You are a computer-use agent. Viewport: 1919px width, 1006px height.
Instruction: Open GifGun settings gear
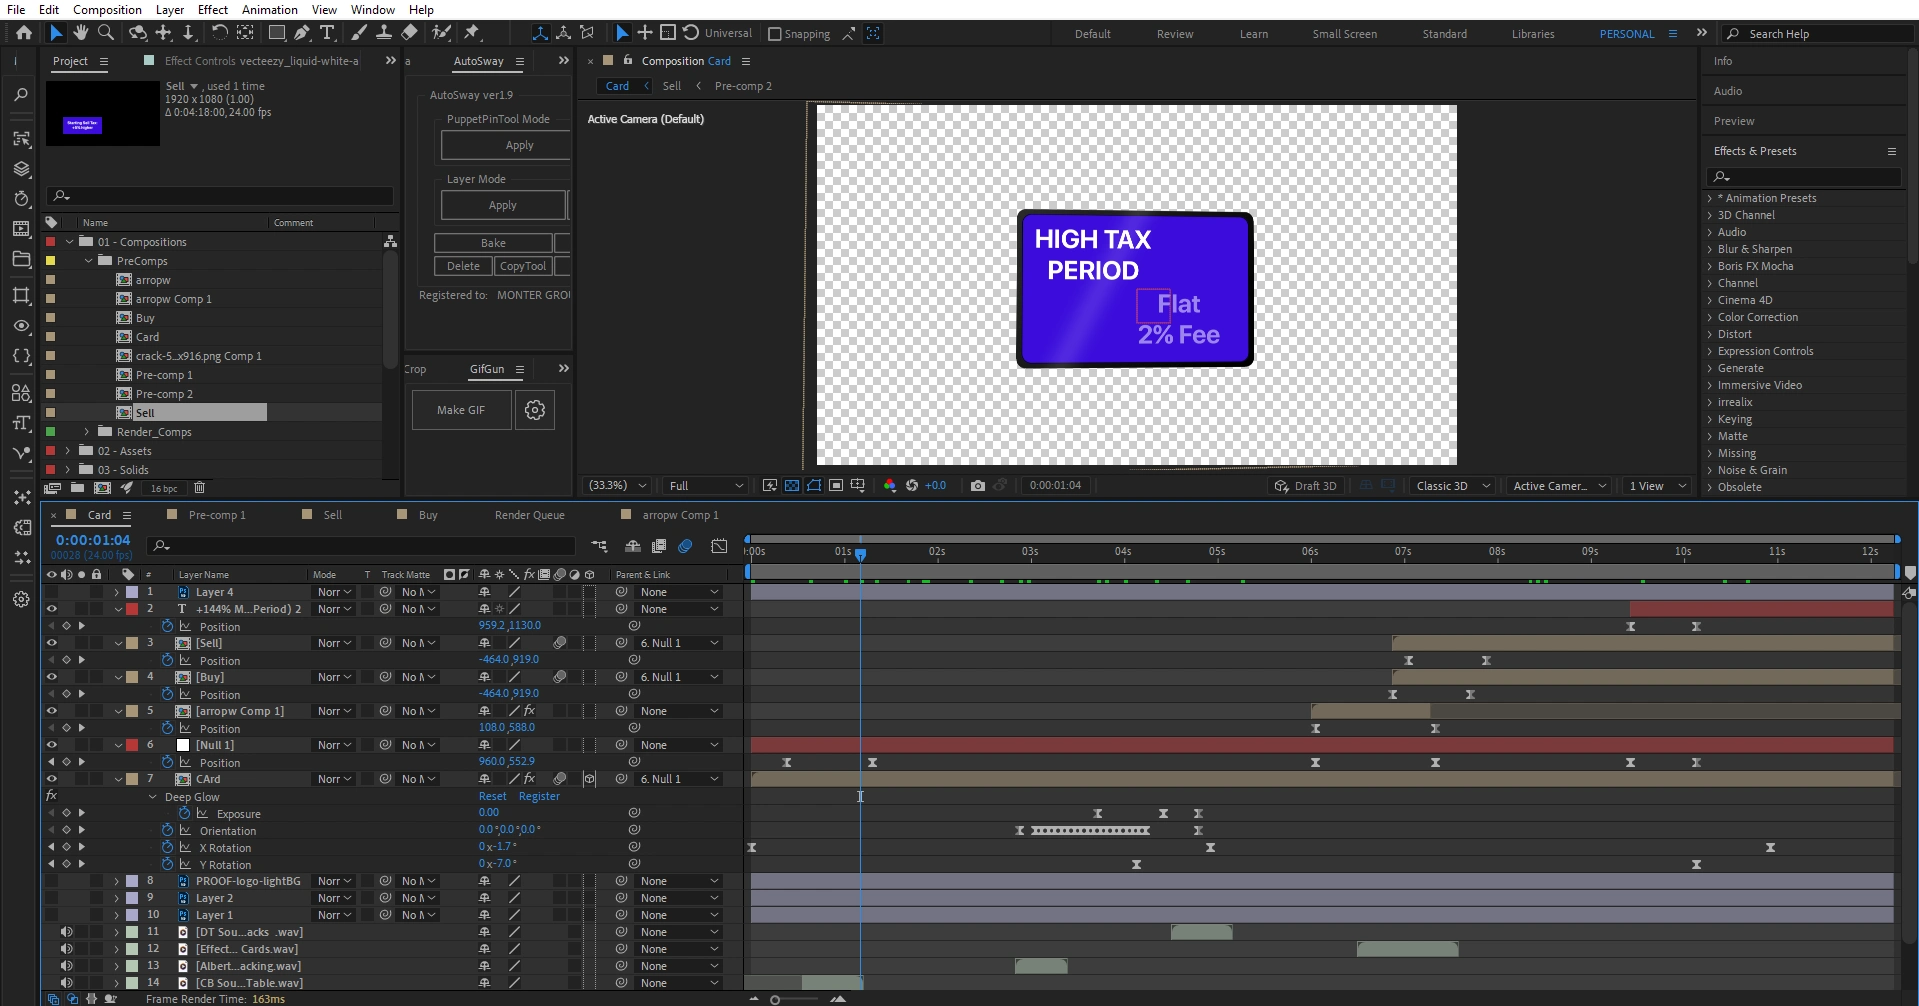[x=535, y=410]
